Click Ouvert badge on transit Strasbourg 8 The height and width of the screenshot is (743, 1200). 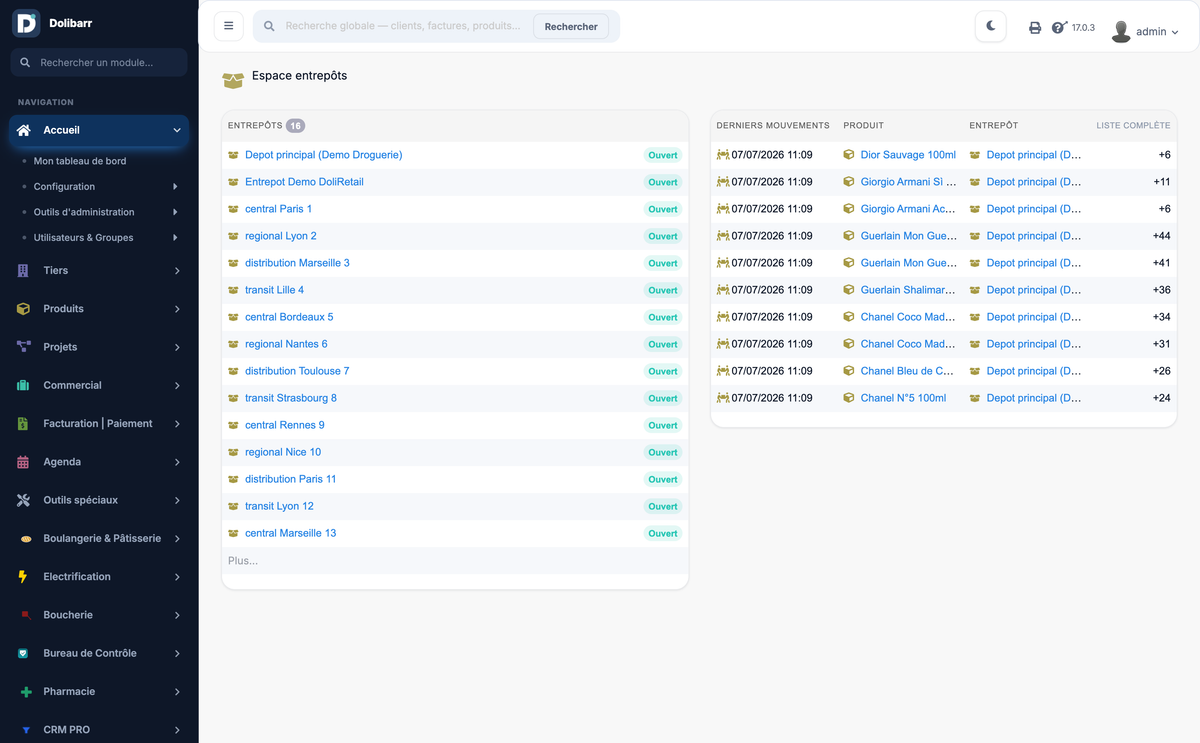[662, 398]
